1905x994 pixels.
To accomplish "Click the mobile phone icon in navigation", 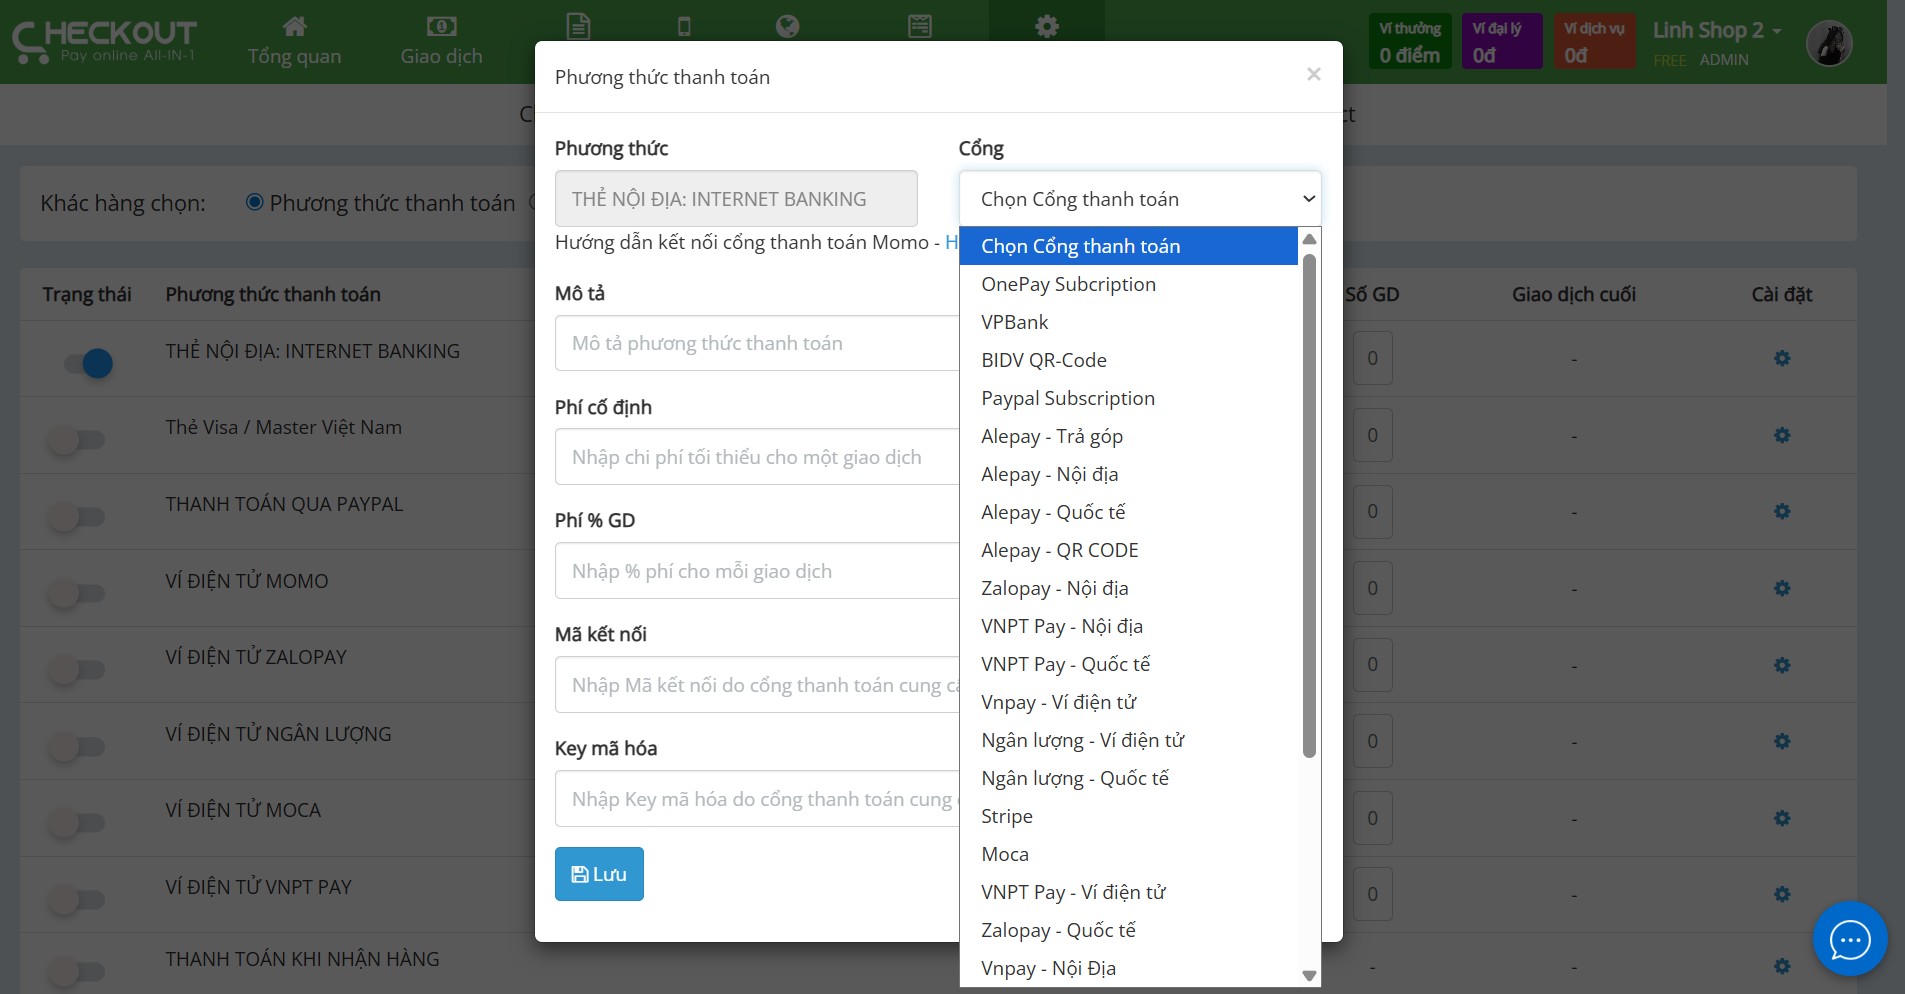I will pos(684,26).
